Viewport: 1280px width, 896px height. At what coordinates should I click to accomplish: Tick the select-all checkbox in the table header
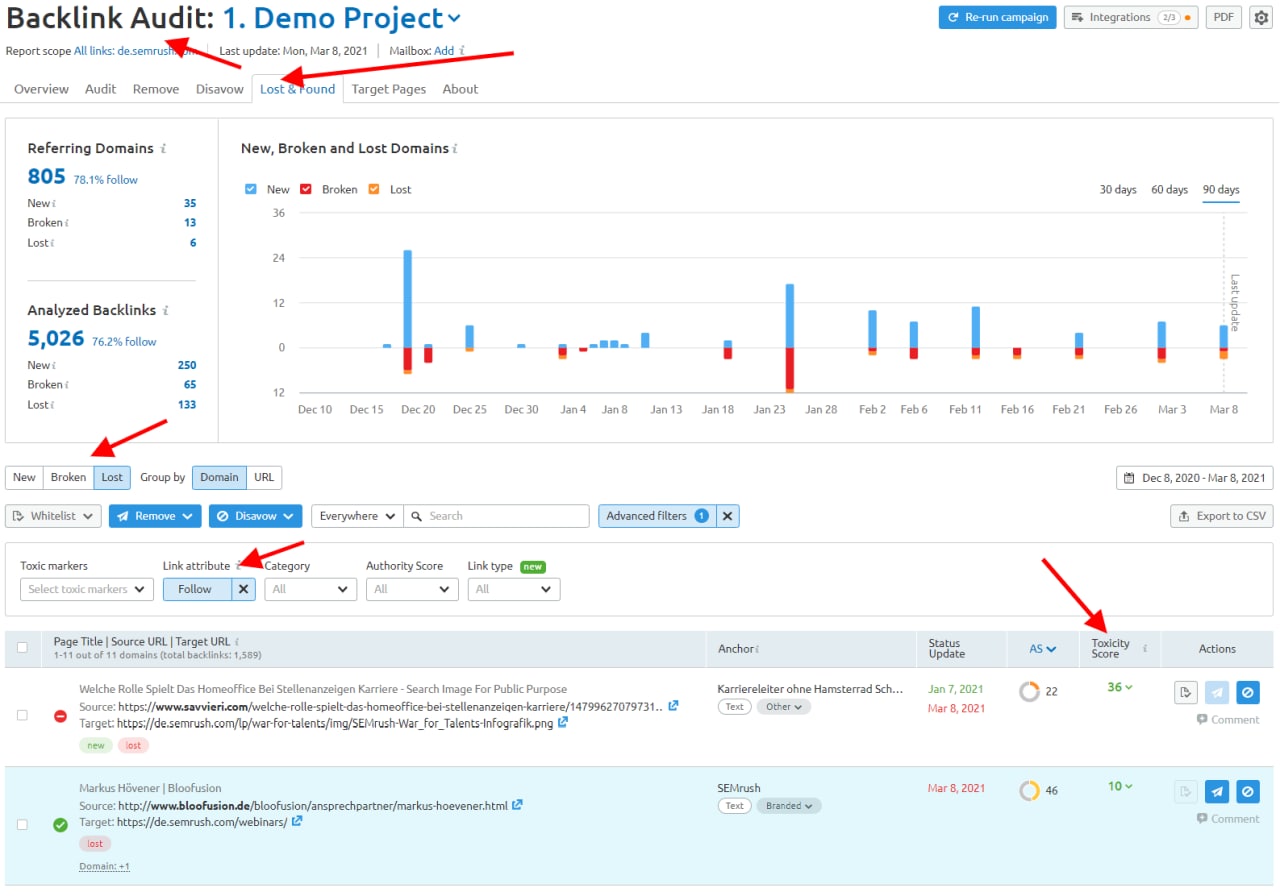(22, 648)
